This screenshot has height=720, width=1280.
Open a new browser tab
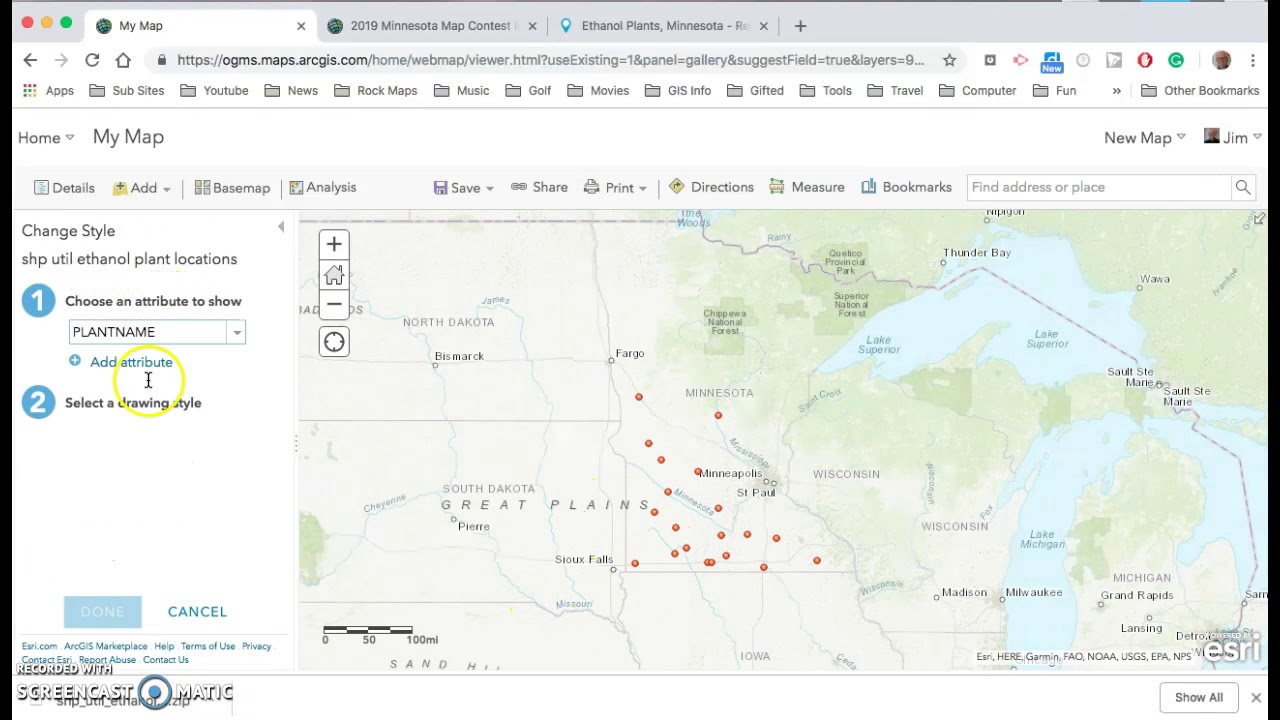(800, 26)
